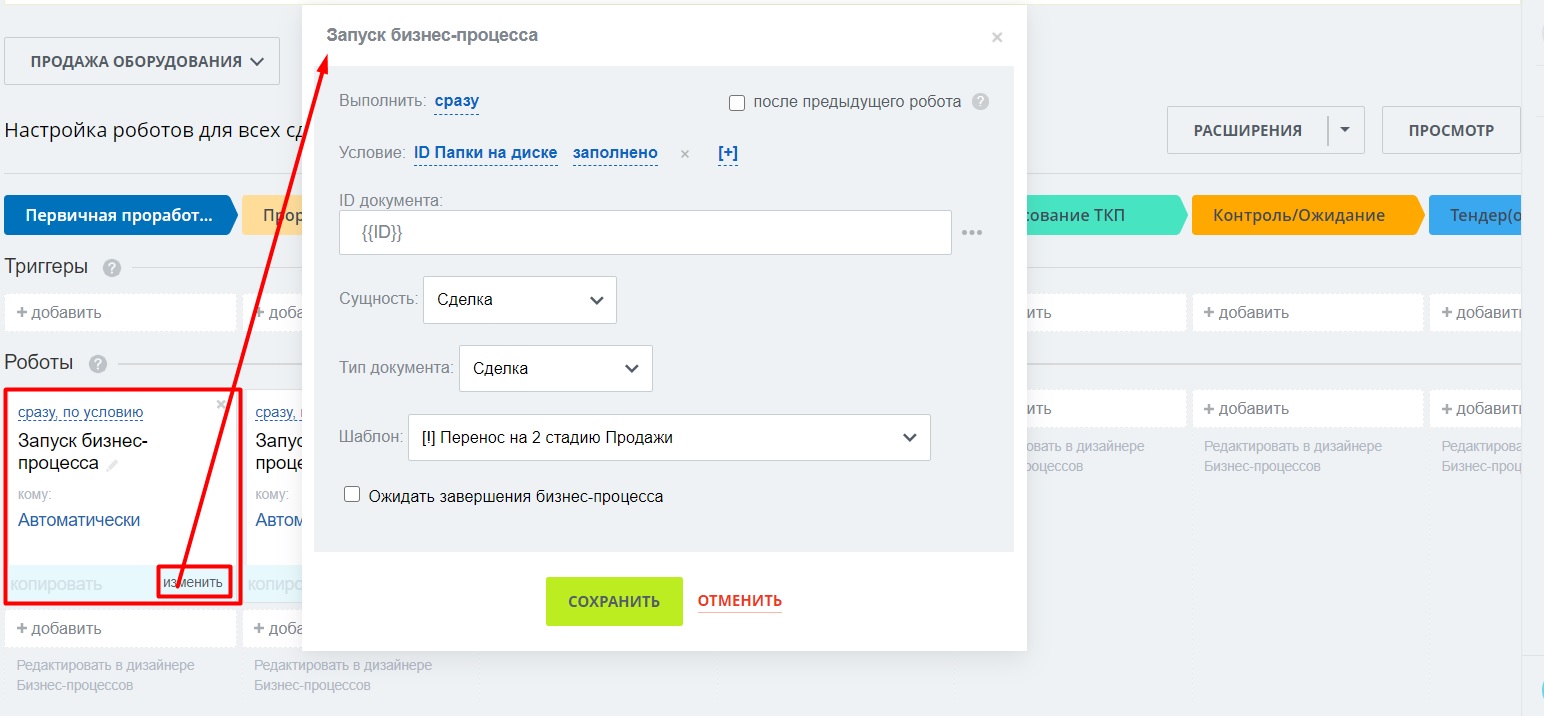This screenshot has height=716, width=1544.
Task: Open the Сущность dropdown
Action: 519,300
